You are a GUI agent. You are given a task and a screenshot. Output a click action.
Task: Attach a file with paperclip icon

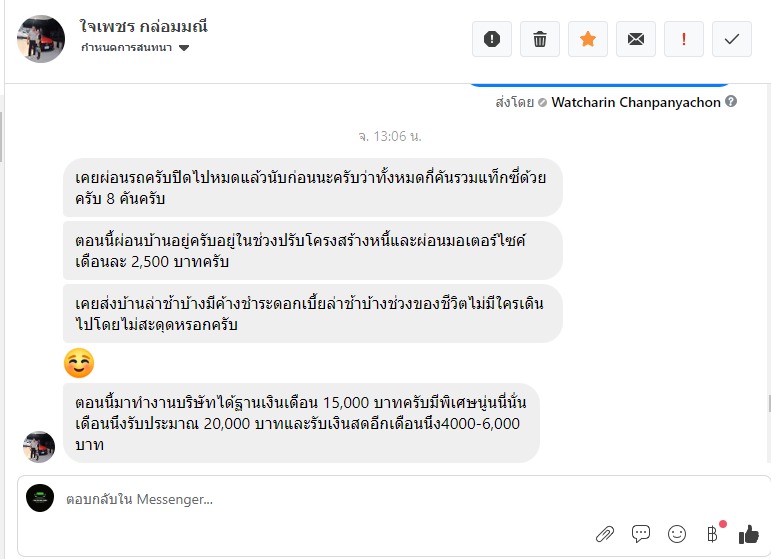coord(604,534)
